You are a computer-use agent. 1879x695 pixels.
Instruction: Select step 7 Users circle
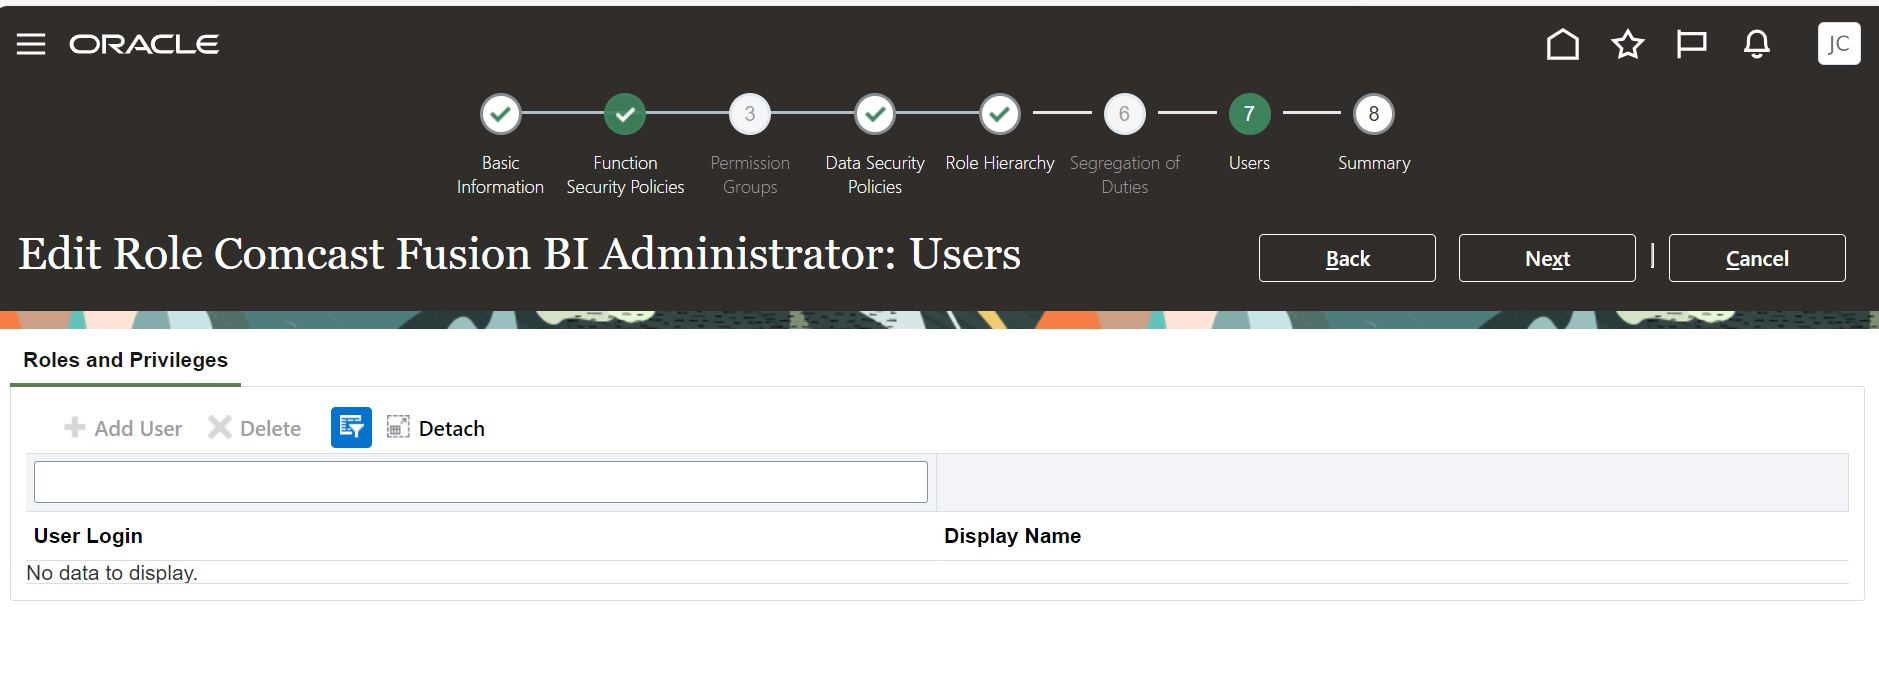[x=1249, y=114]
